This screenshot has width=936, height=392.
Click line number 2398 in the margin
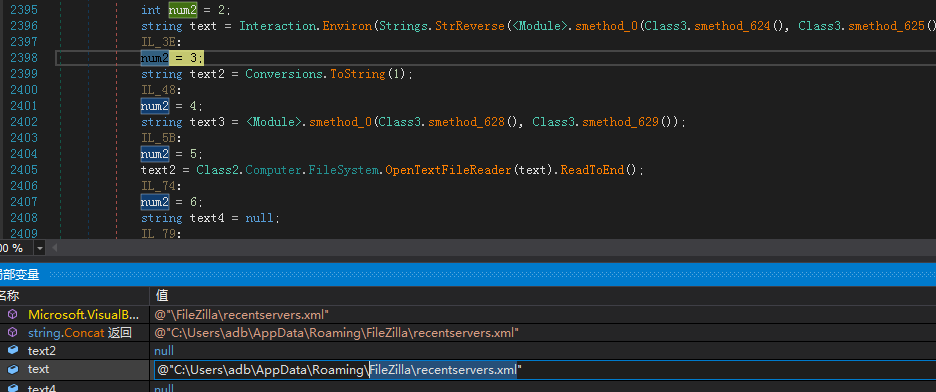[x=24, y=58]
